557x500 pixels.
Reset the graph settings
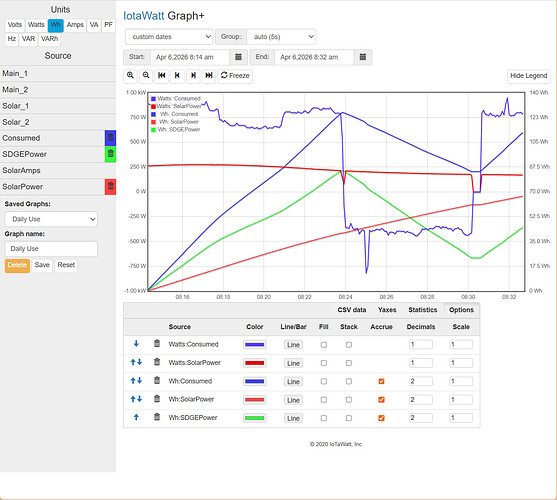tap(66, 265)
